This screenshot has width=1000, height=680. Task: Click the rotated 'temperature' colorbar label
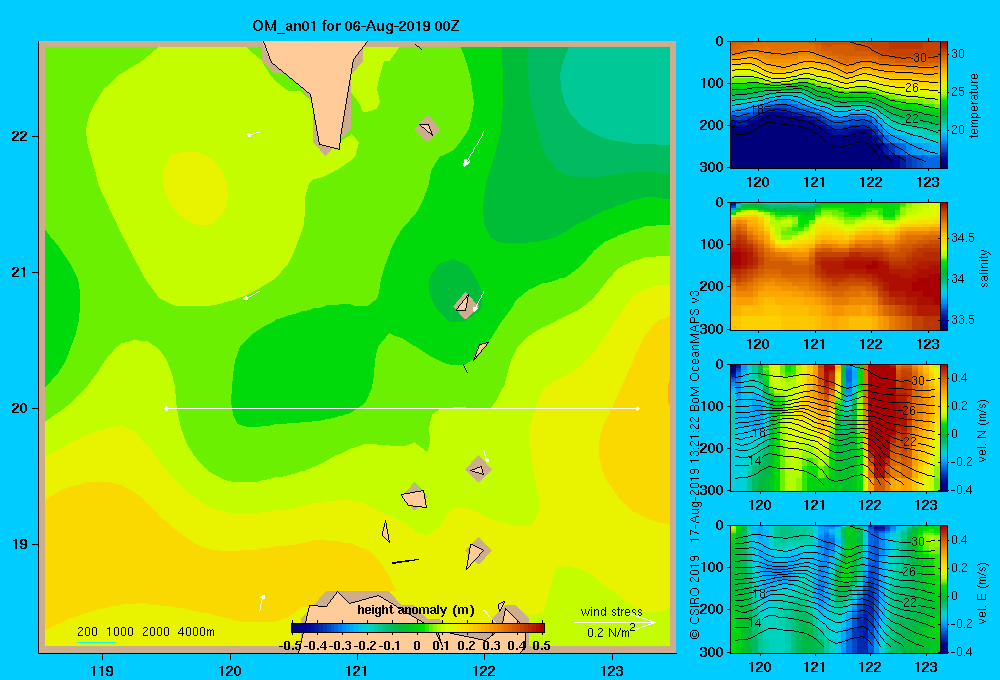(x=974, y=105)
